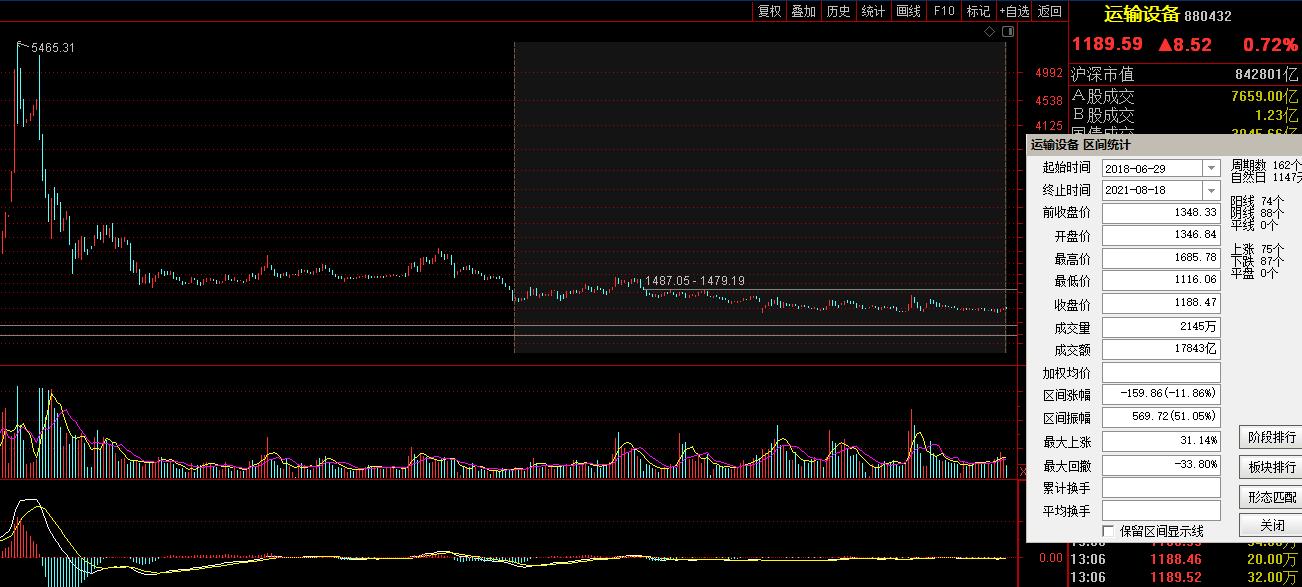Click the 4538 price axis label
Viewport: 1302px width, 587px height.
(1049, 101)
